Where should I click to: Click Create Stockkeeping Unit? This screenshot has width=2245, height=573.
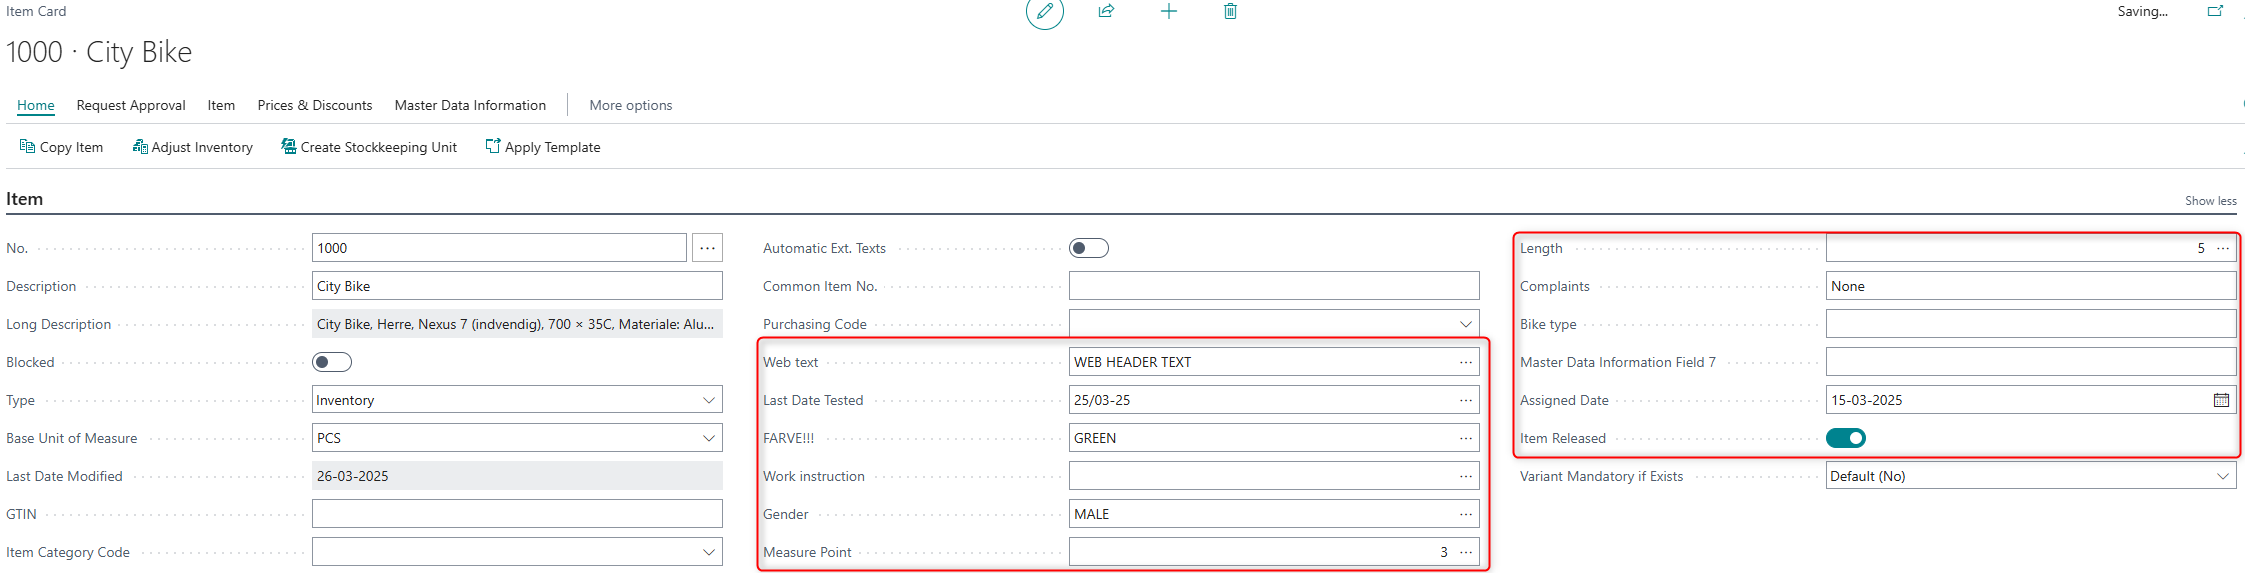click(x=369, y=147)
